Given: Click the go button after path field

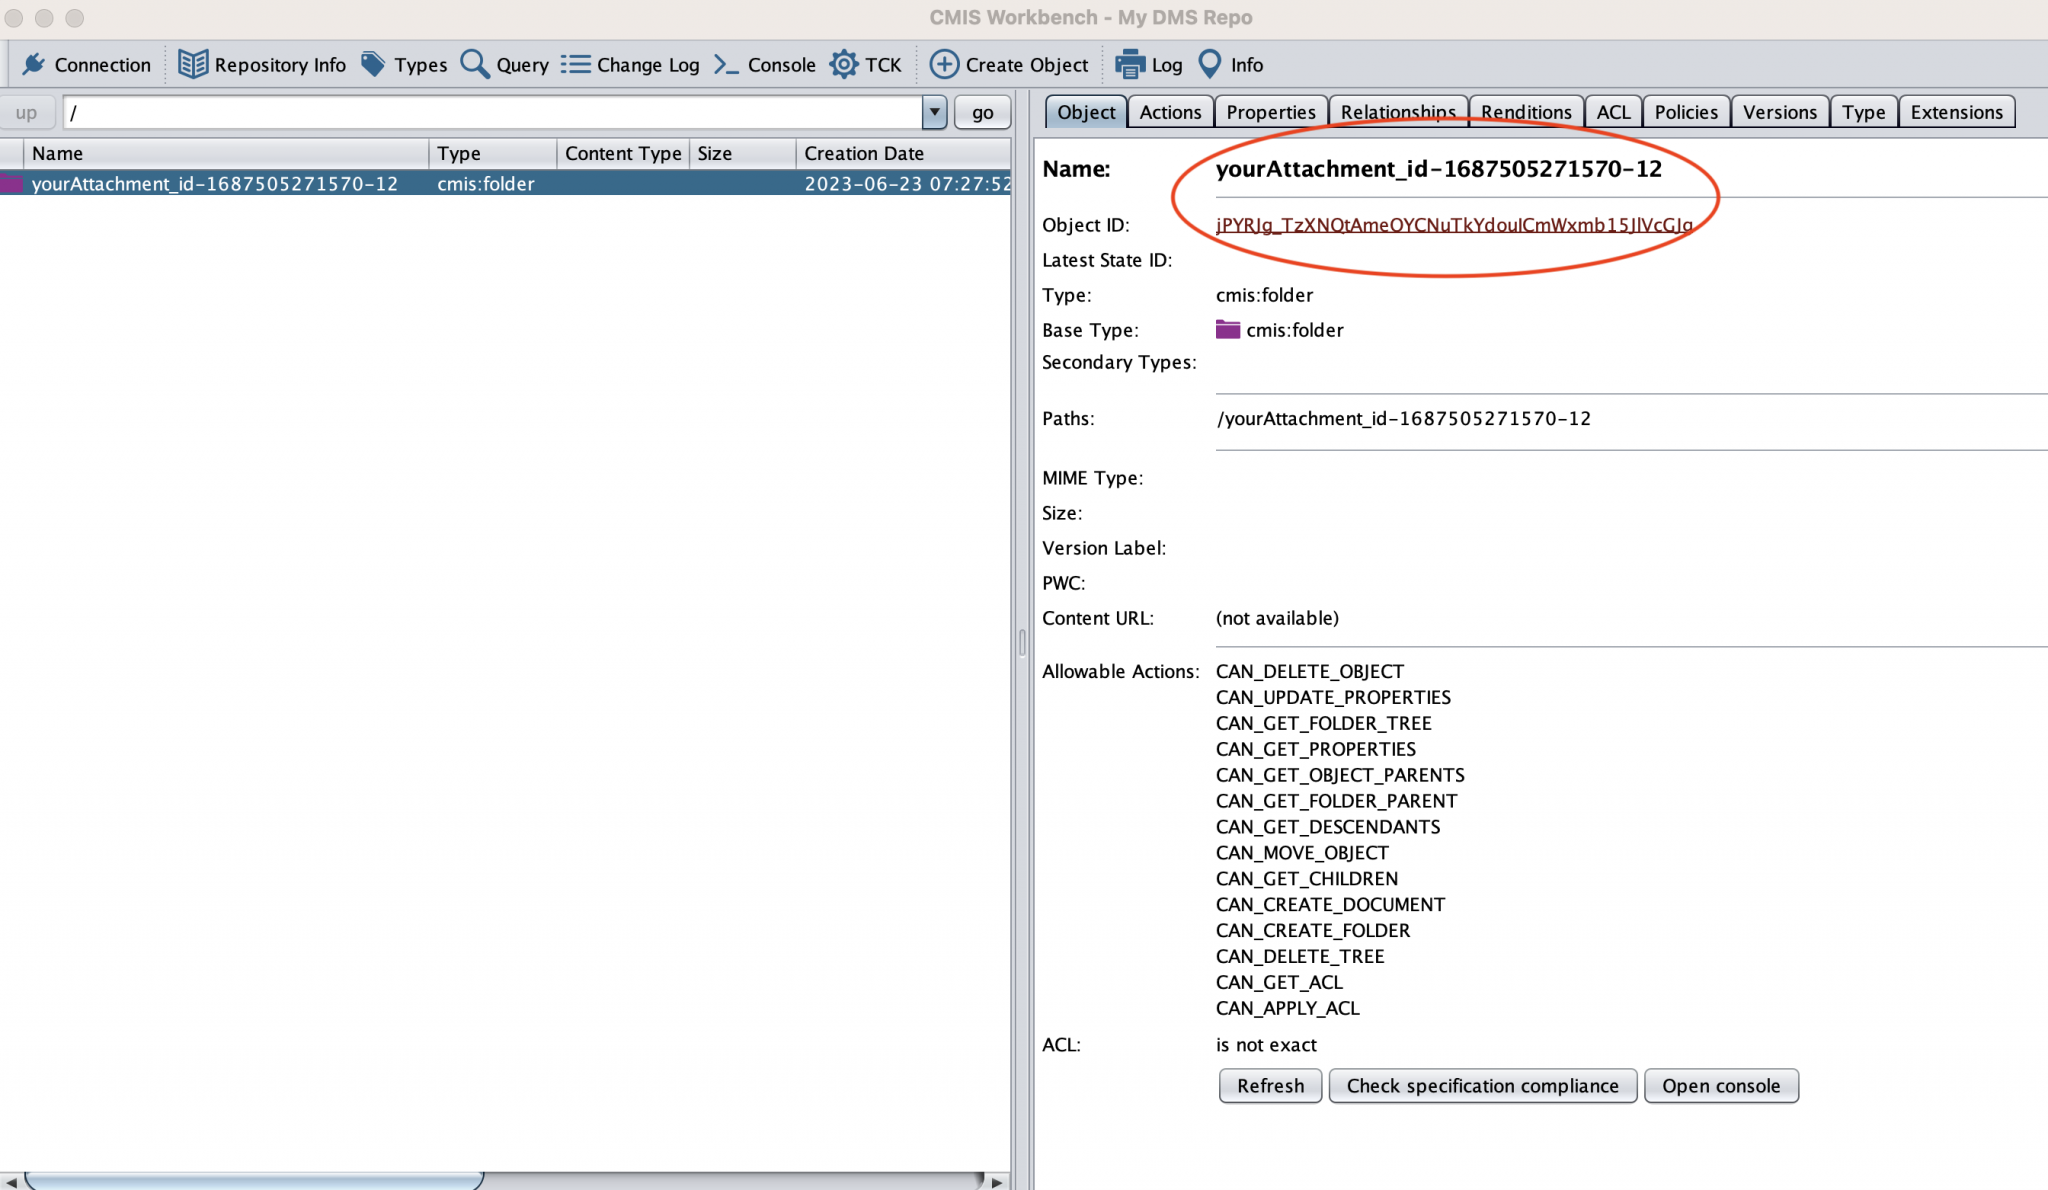Looking at the screenshot, I should 982,112.
